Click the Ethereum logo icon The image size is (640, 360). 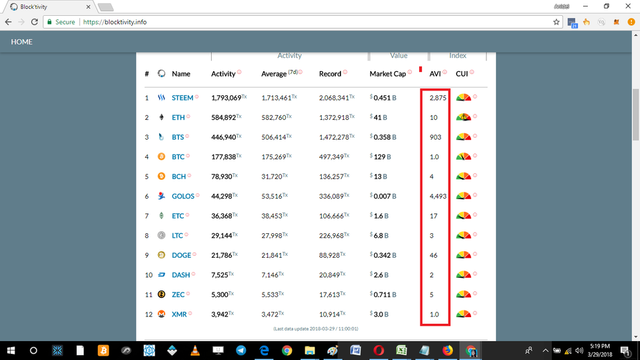click(x=161, y=117)
